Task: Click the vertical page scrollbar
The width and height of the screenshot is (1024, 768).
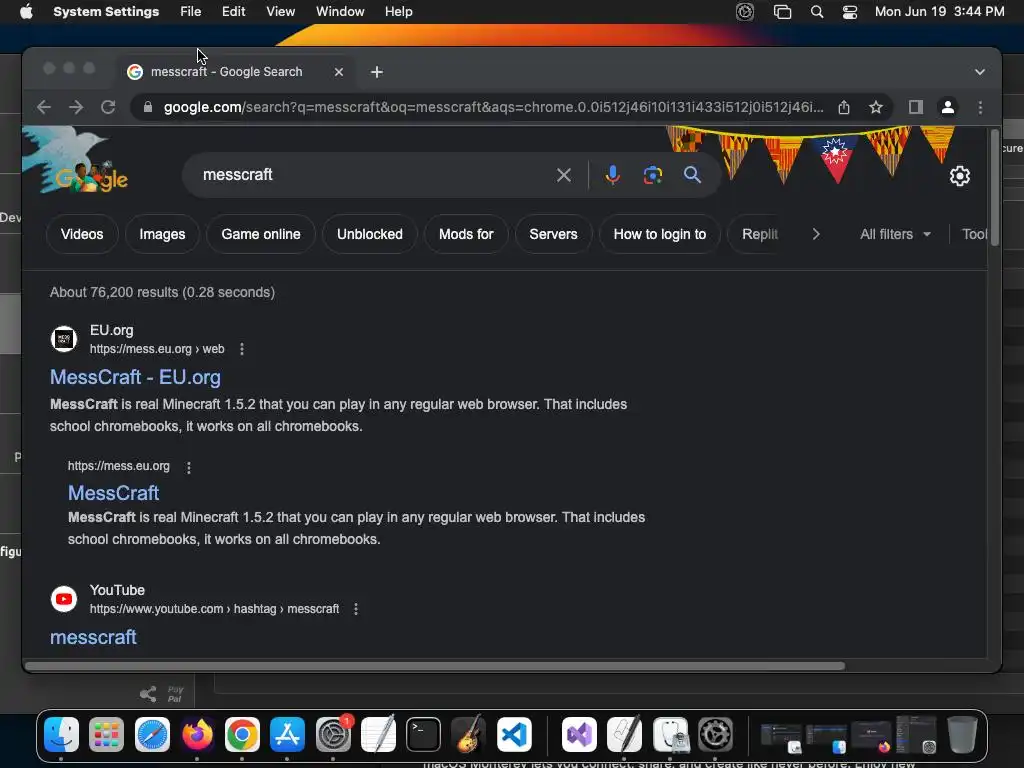Action: (x=995, y=188)
